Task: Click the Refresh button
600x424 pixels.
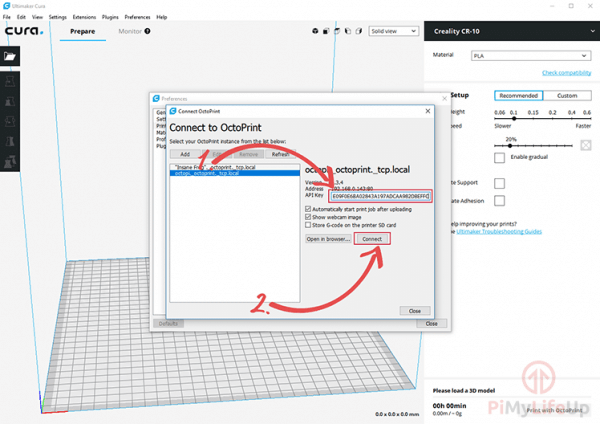Action: [280, 154]
